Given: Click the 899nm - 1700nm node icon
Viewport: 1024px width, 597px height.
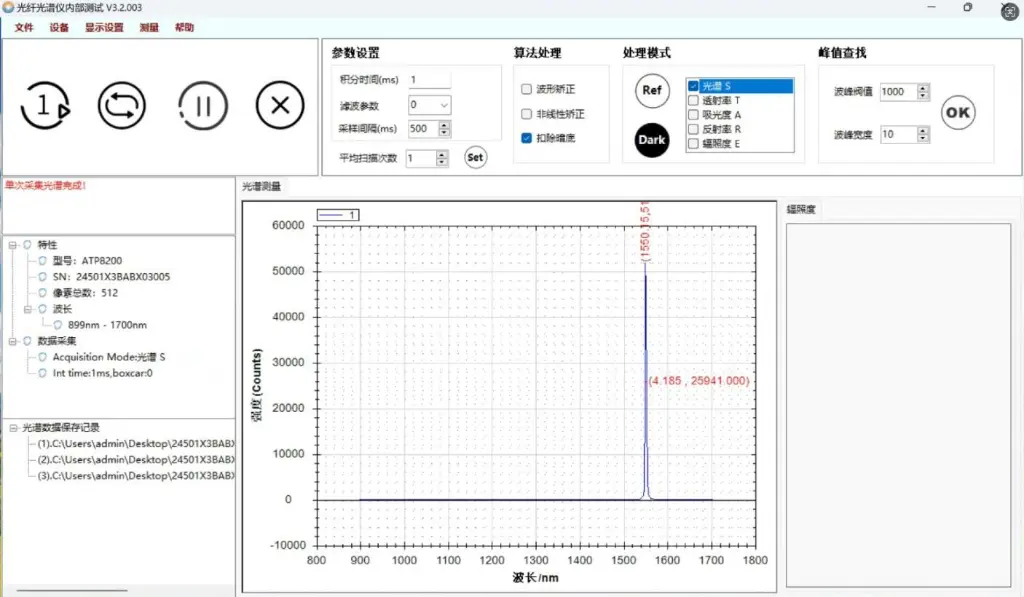Looking at the screenshot, I should coord(57,325).
